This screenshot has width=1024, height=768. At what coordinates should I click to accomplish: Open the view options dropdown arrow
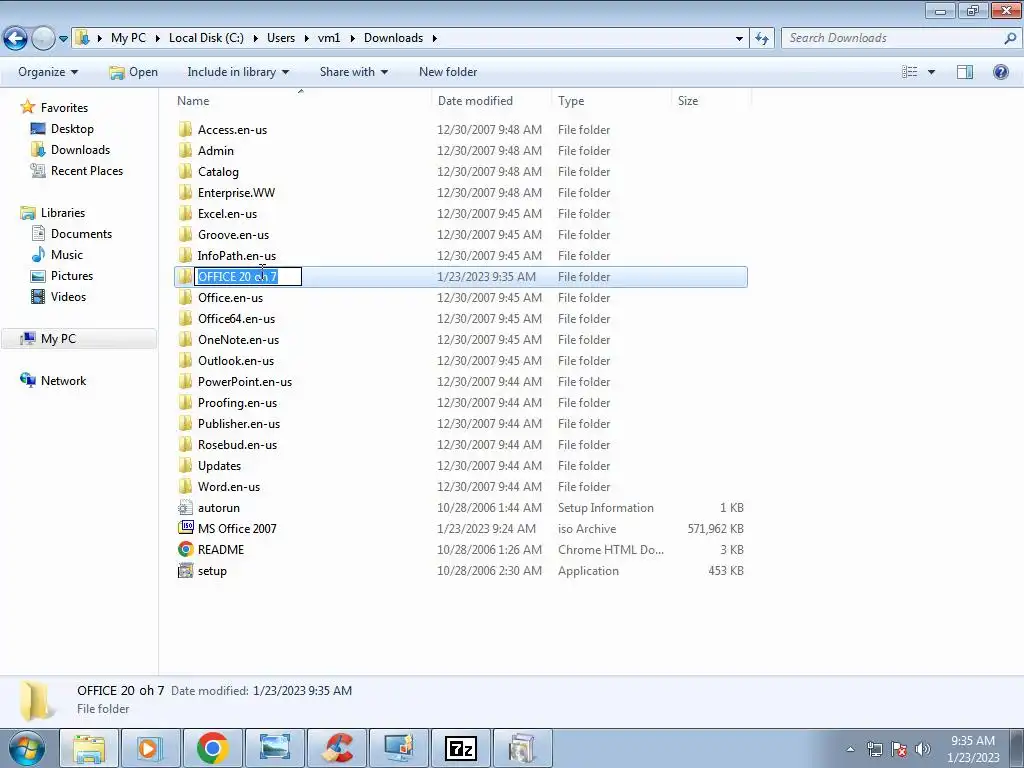(x=931, y=72)
